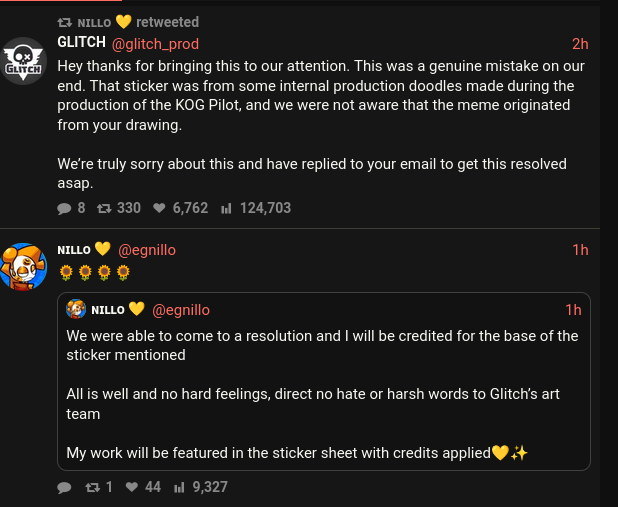Click the retweet icon showing 330
This screenshot has width=618, height=507.
pyautogui.click(x=104, y=208)
